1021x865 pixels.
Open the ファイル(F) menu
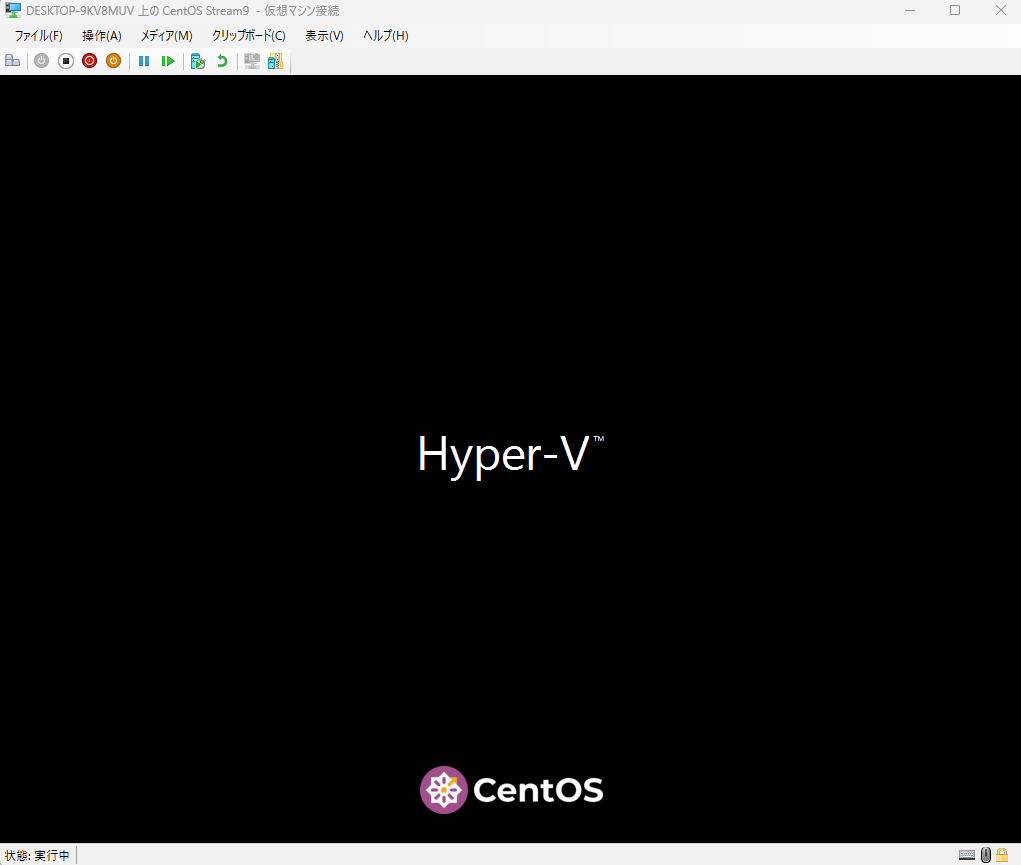pyautogui.click(x=38, y=36)
